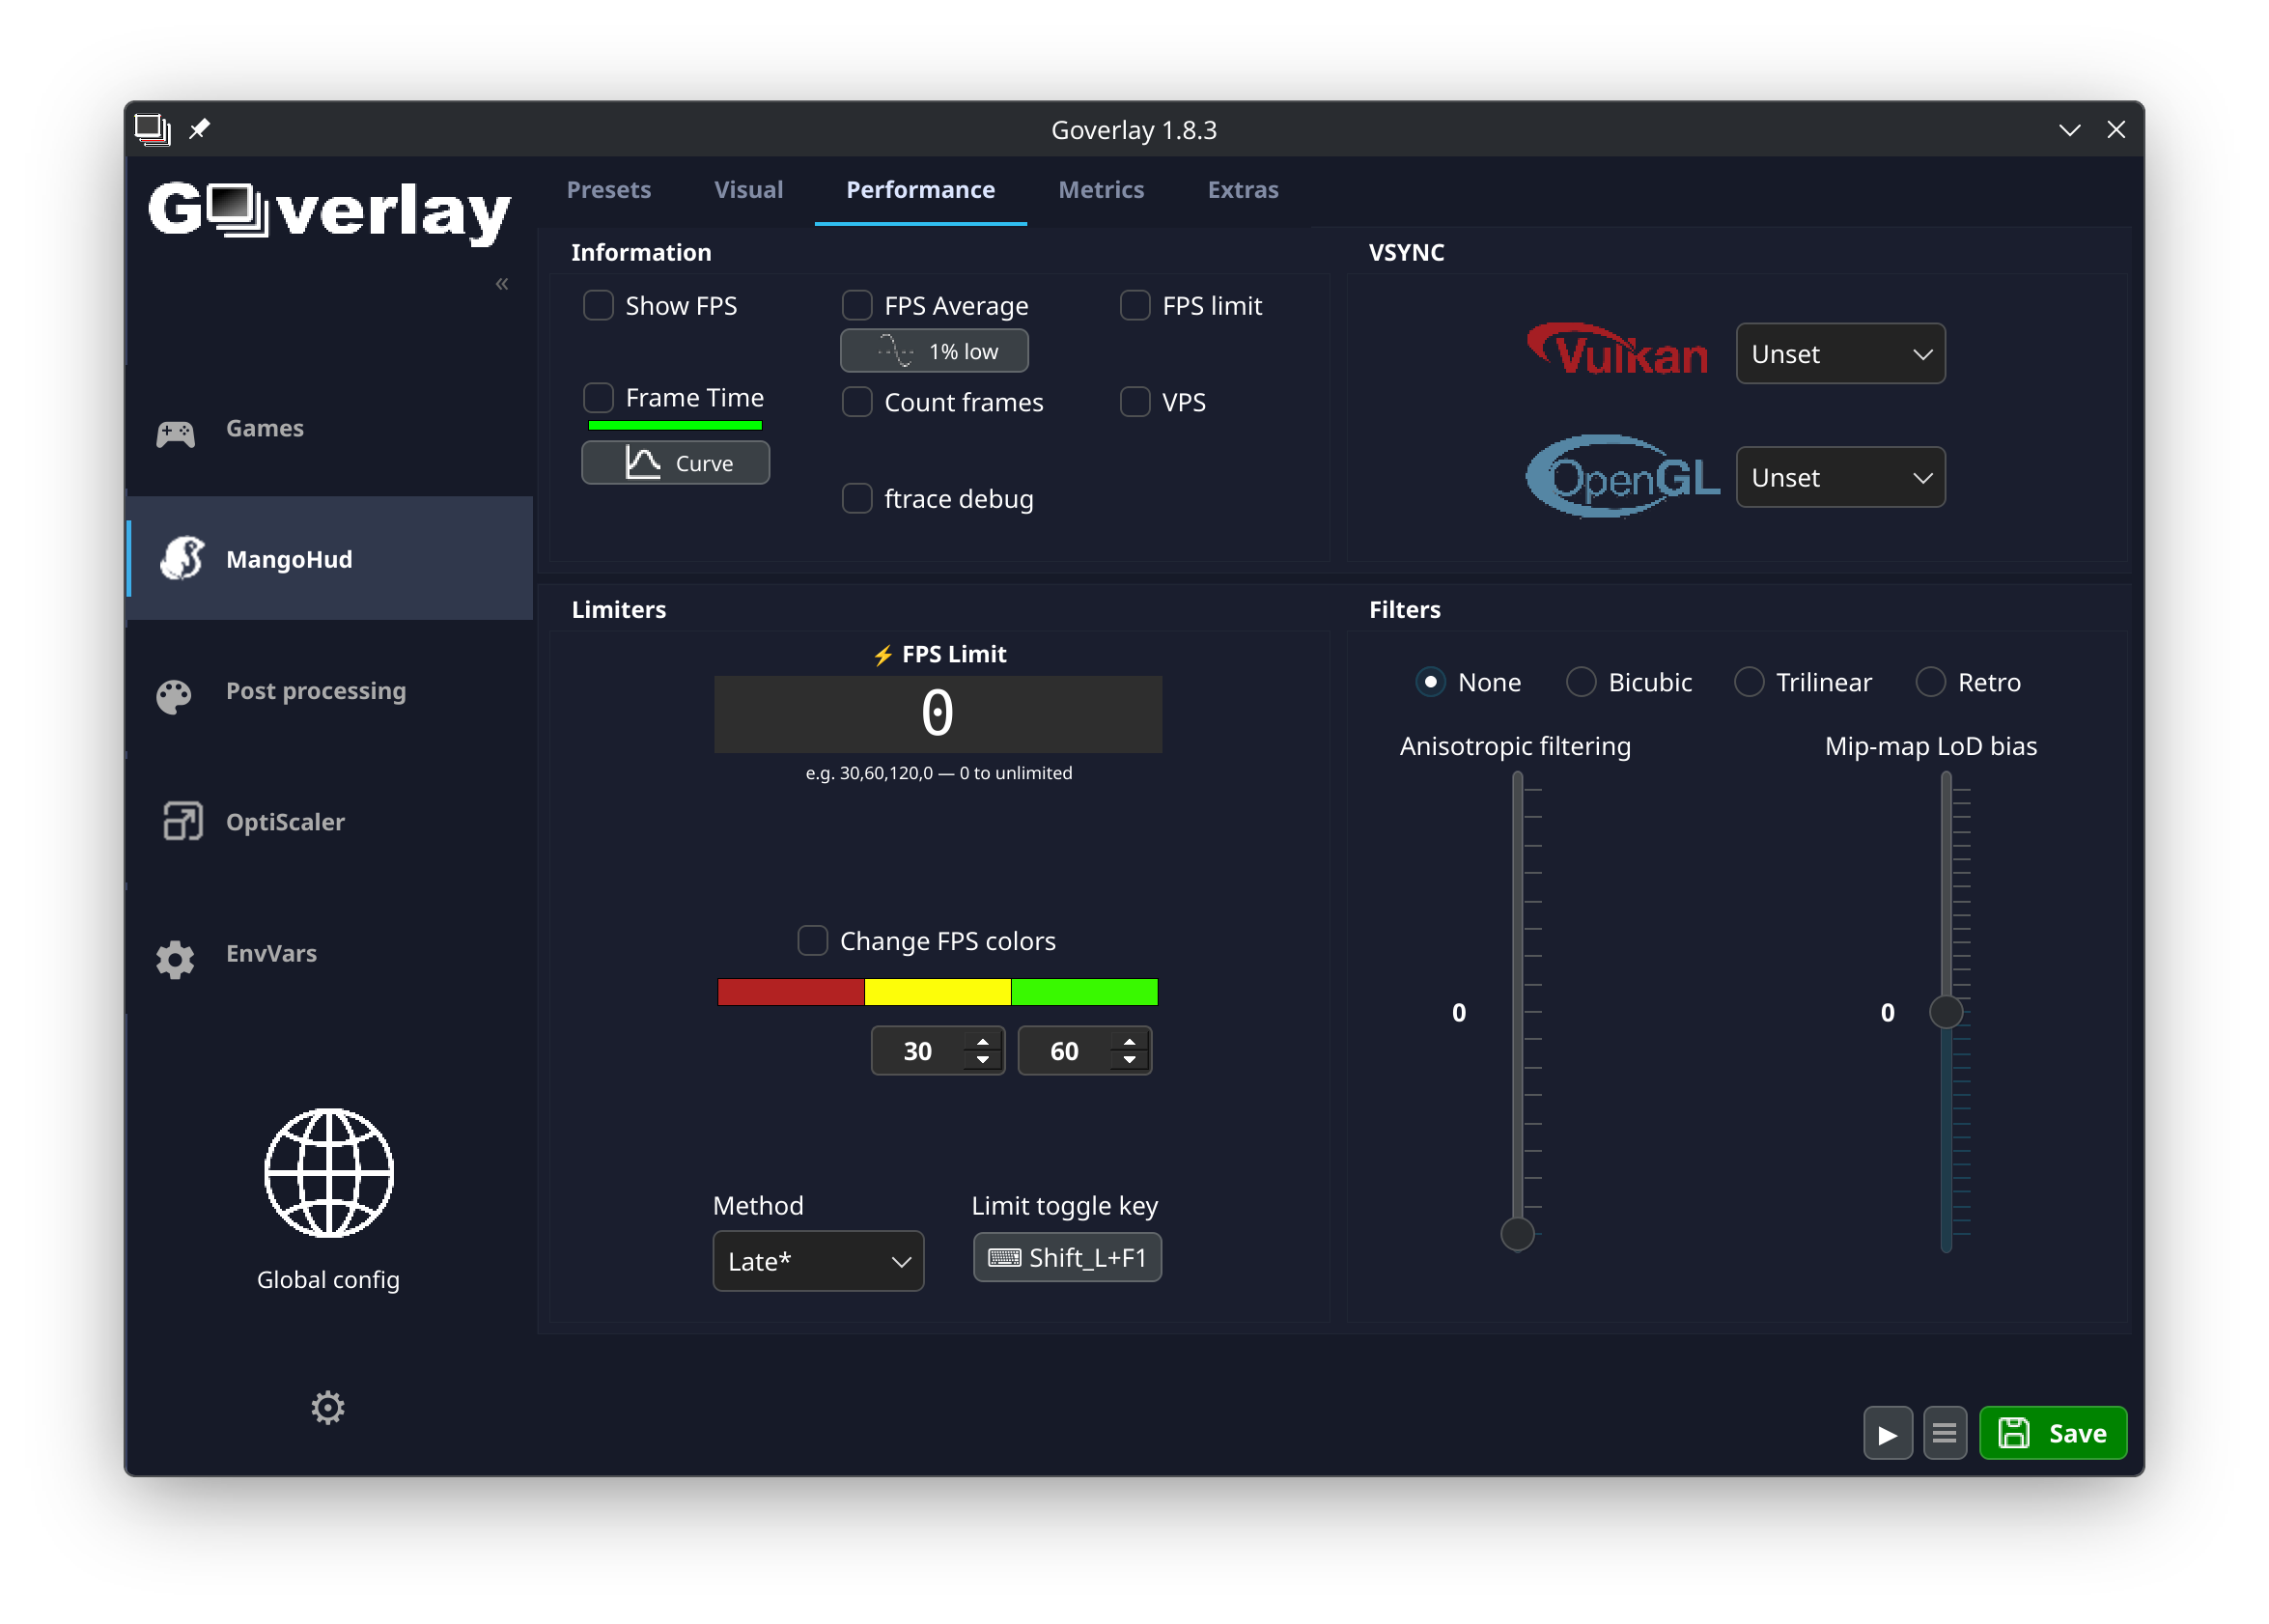Screen dimensions: 2269x1624
Task: Open the limiter Method dropdown
Action: click(x=817, y=1260)
